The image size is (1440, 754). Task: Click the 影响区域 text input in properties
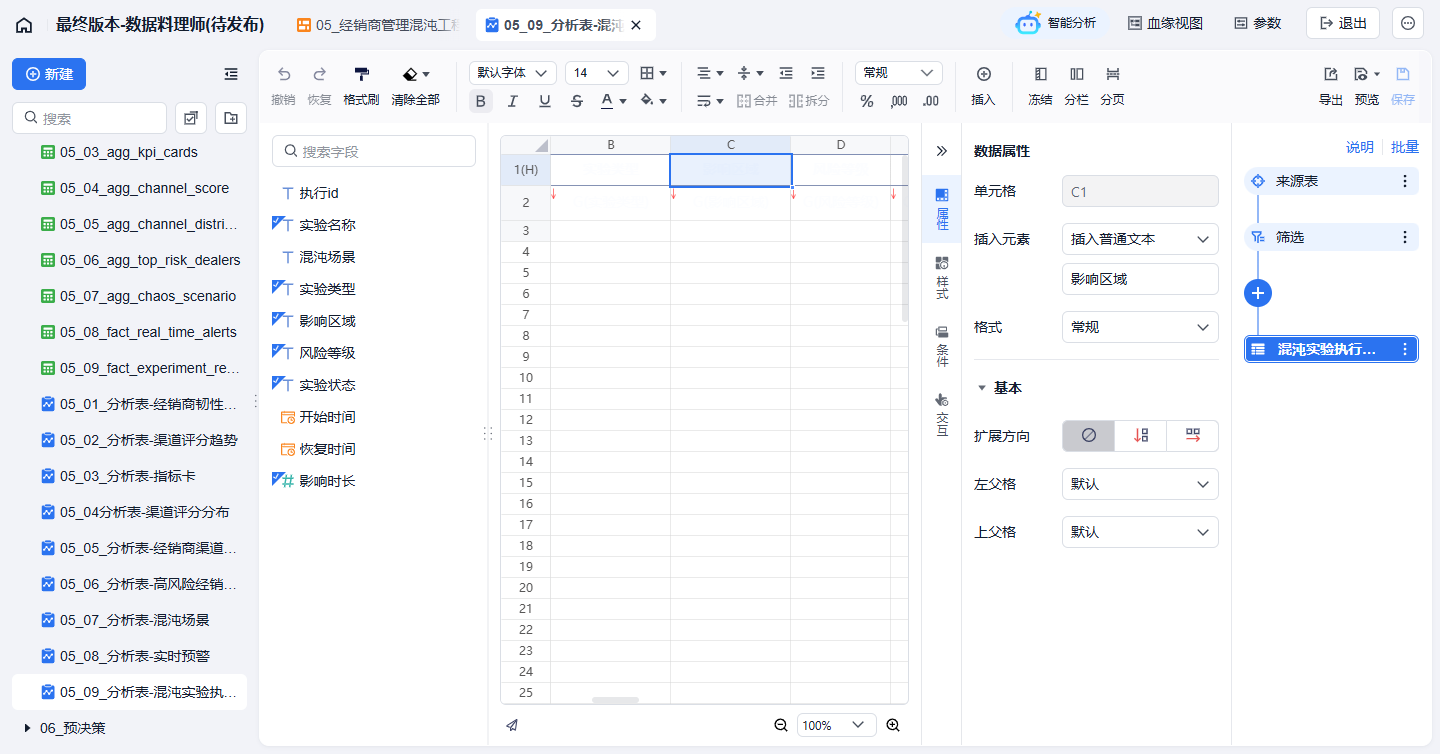pos(1140,279)
